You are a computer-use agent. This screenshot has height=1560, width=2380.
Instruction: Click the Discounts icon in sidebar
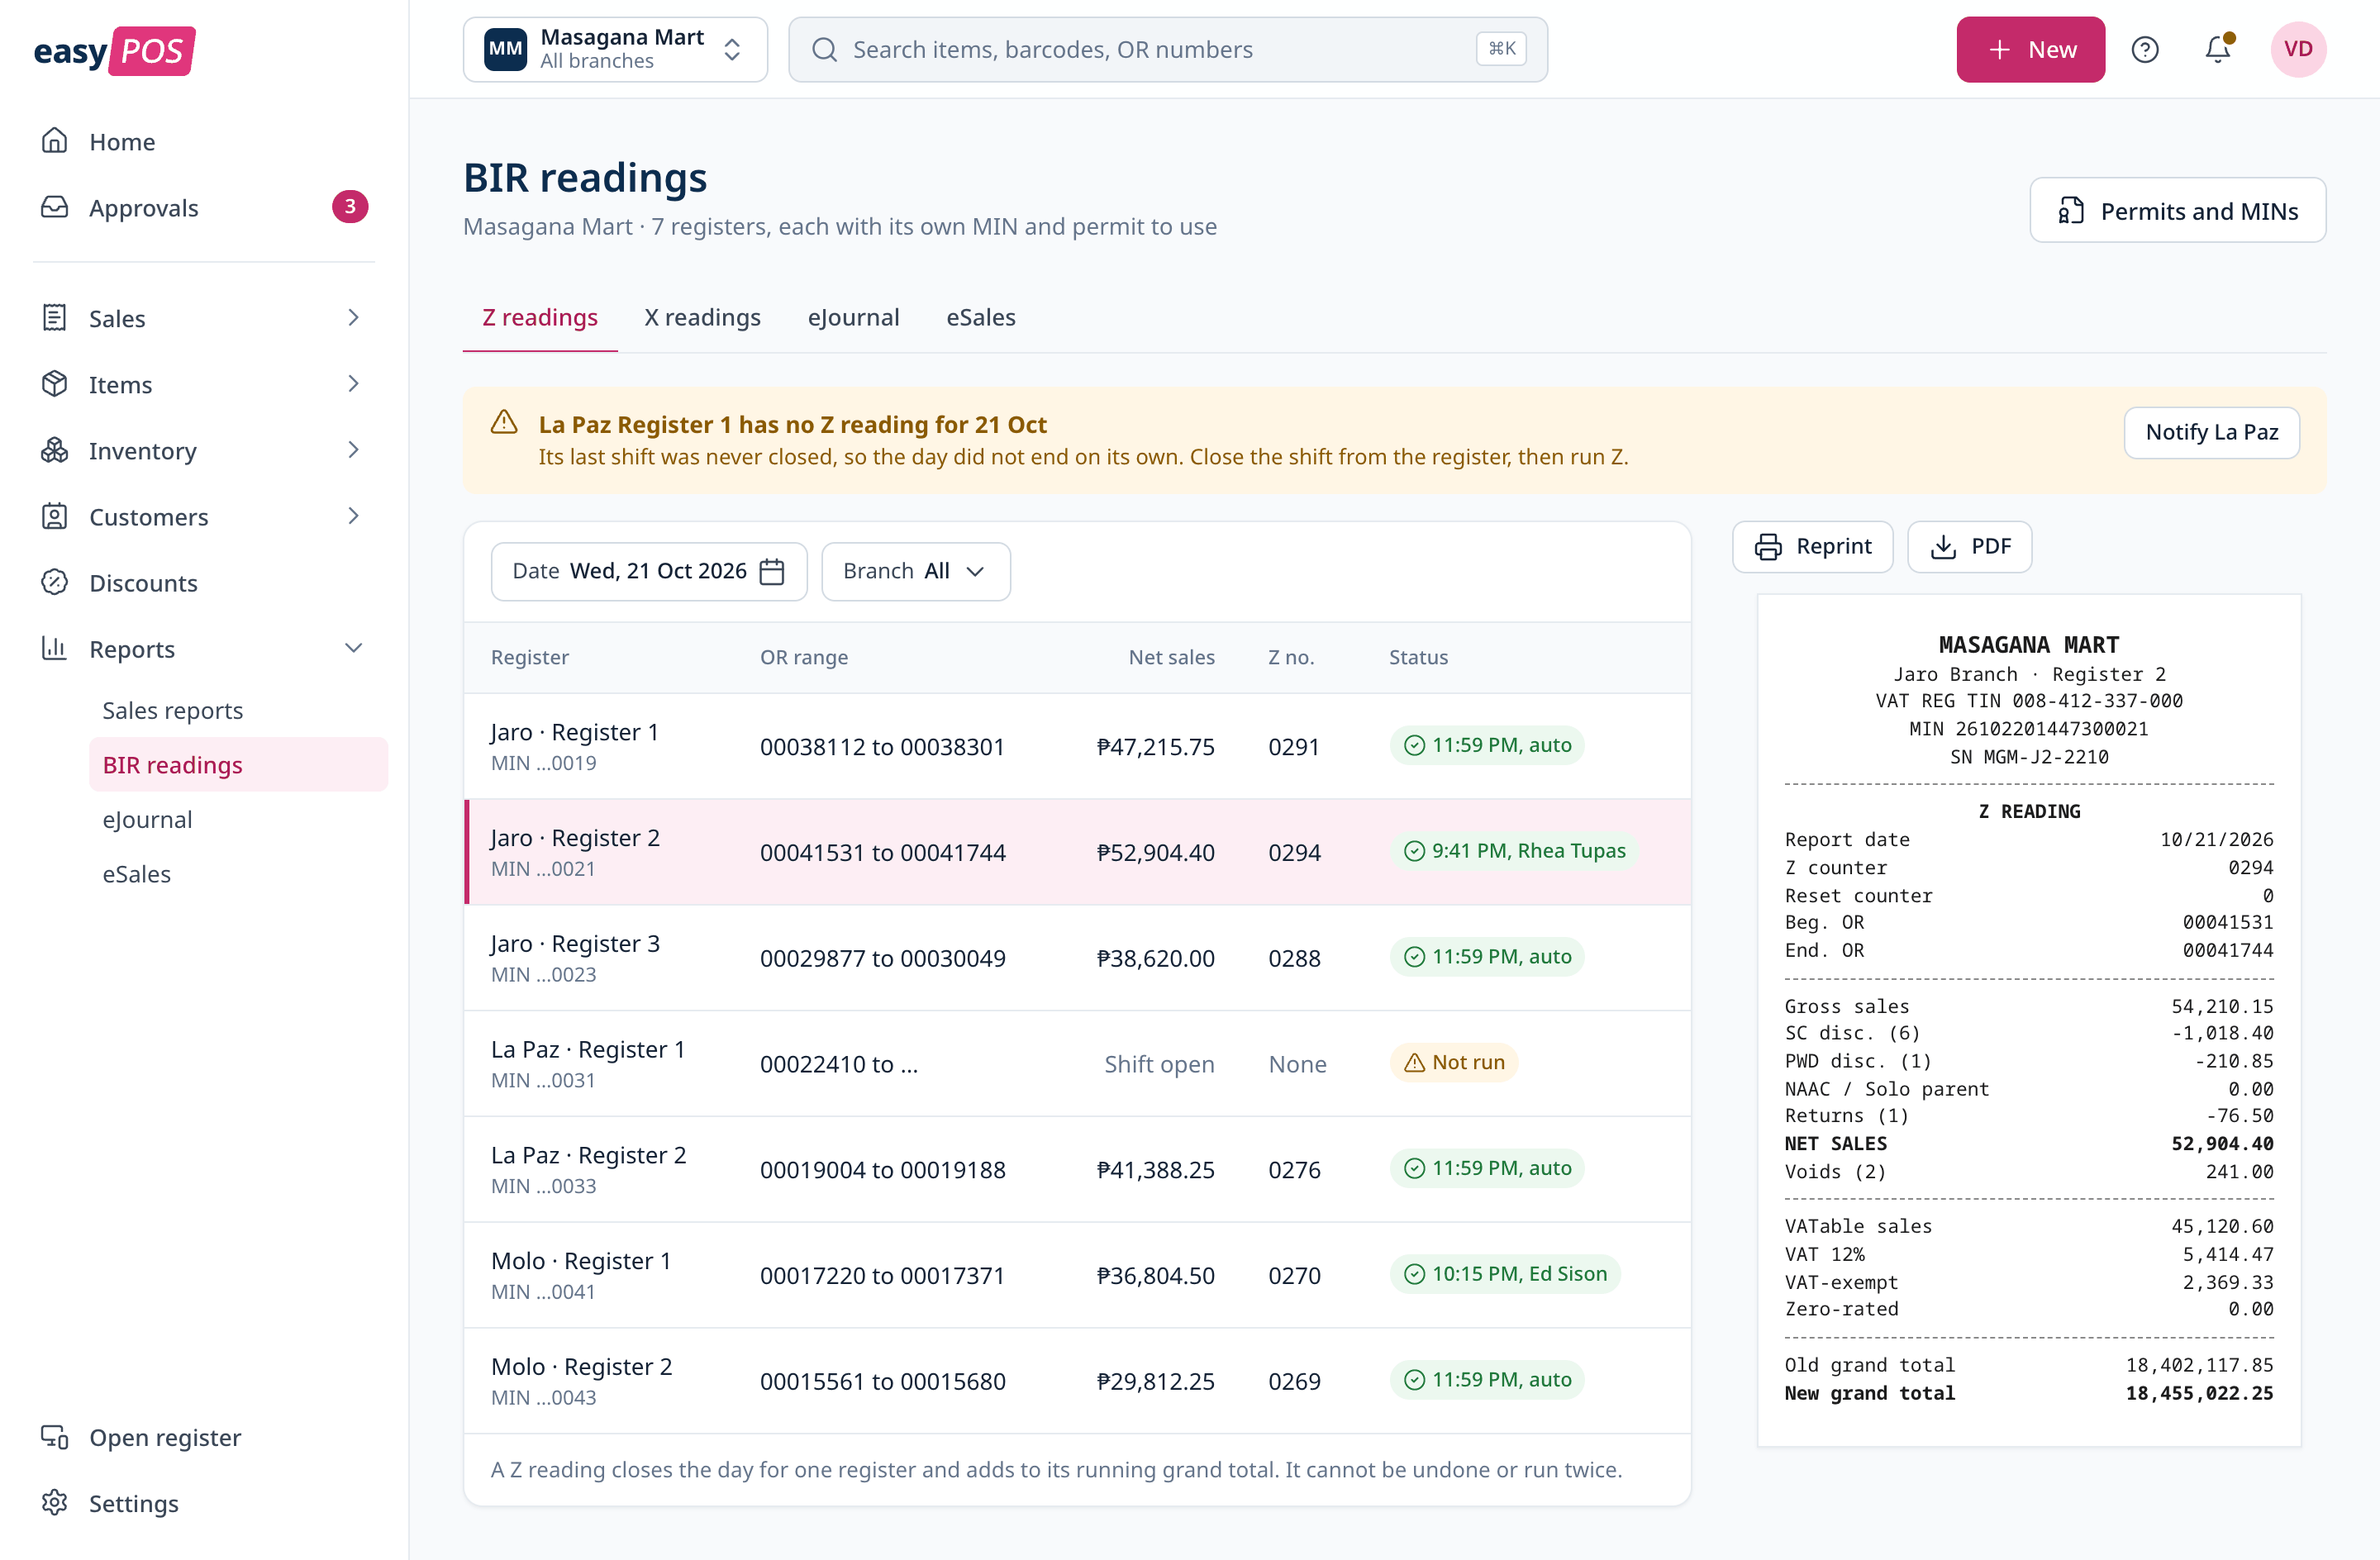click(x=55, y=582)
